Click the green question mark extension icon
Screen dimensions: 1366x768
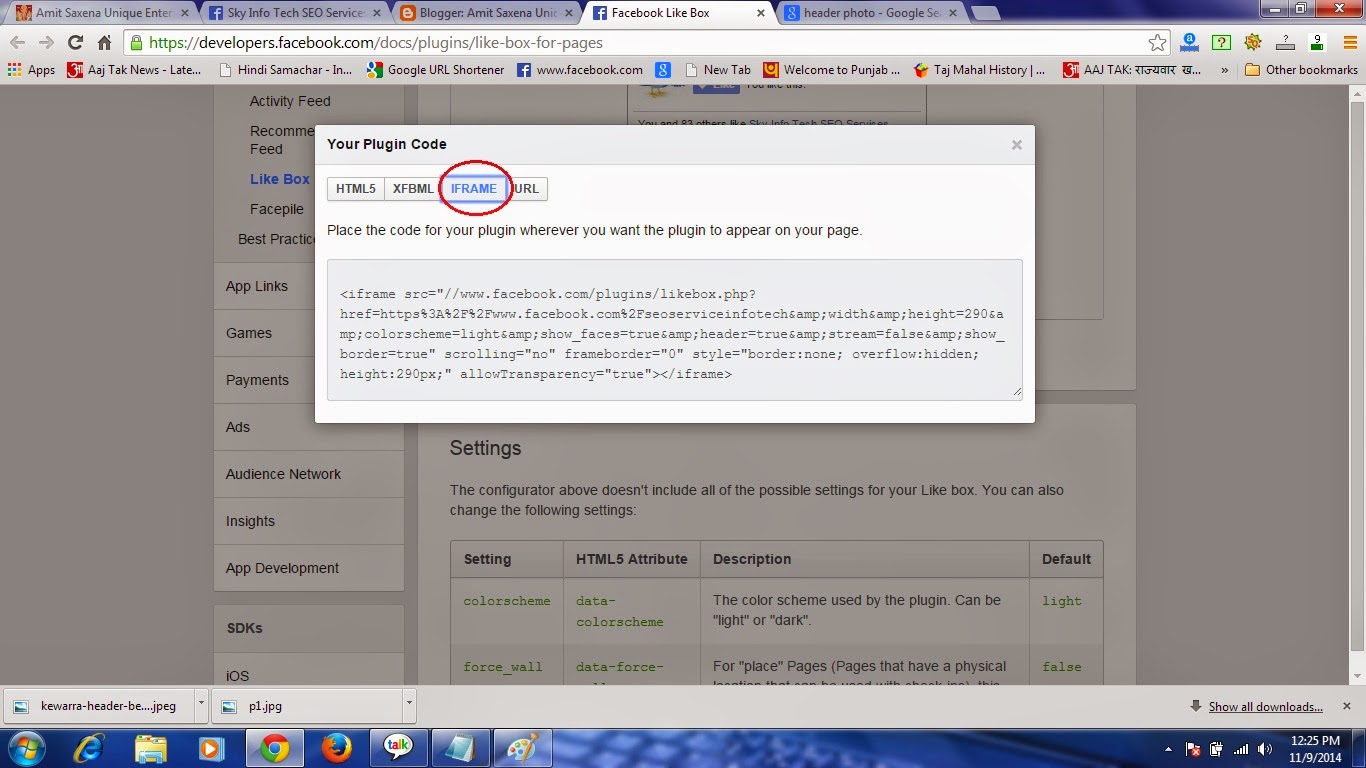point(1221,43)
